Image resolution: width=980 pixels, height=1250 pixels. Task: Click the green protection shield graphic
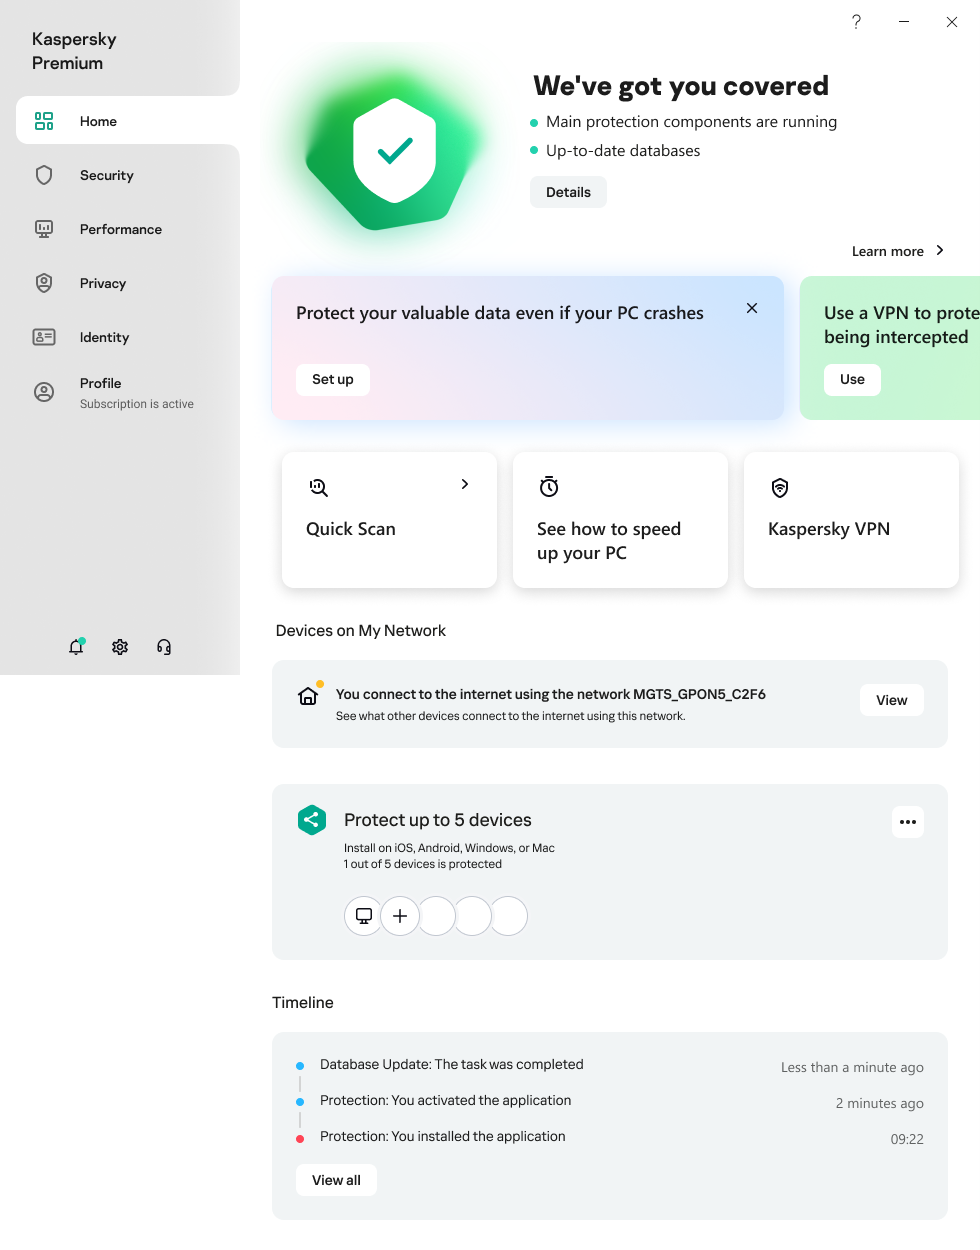tap(395, 151)
